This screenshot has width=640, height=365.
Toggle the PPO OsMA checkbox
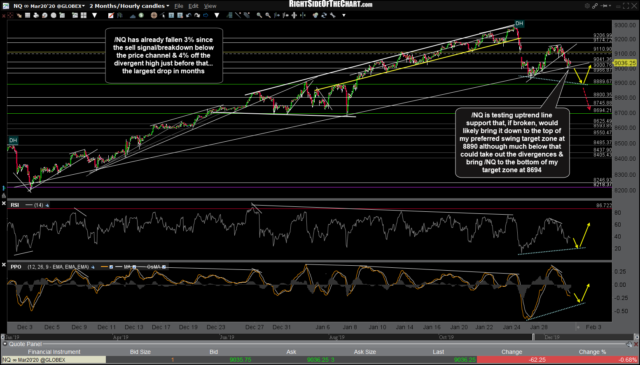click(x=164, y=267)
